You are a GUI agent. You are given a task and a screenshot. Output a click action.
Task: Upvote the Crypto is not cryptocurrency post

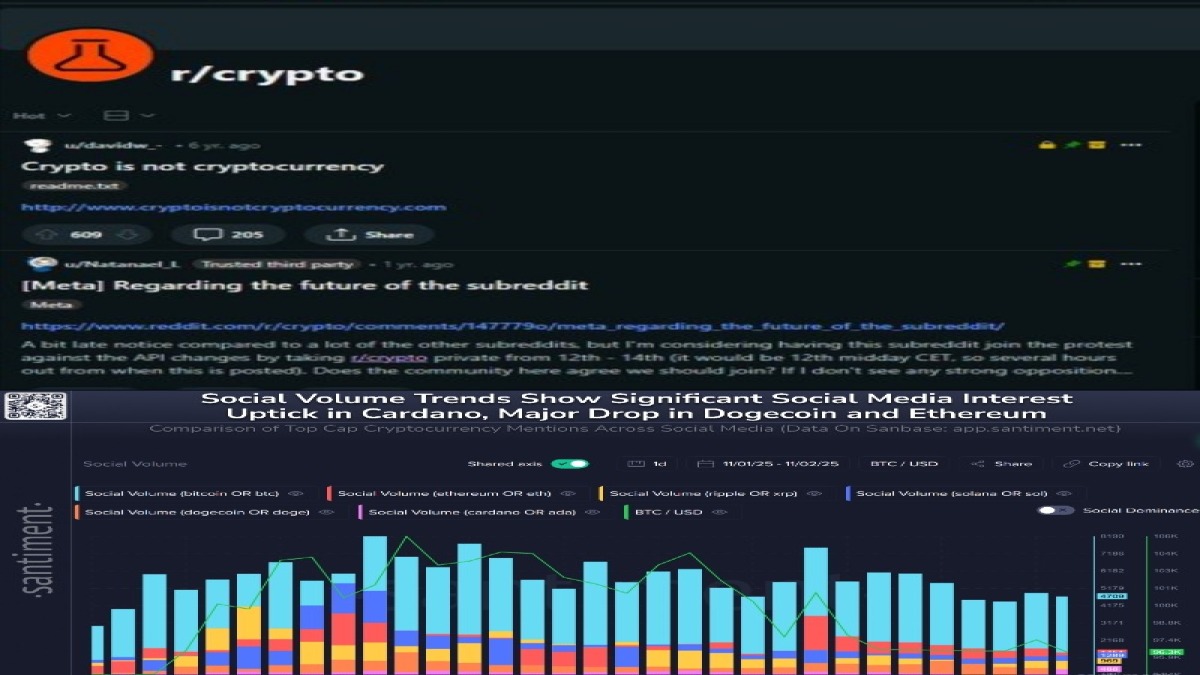pyautogui.click(x=46, y=235)
